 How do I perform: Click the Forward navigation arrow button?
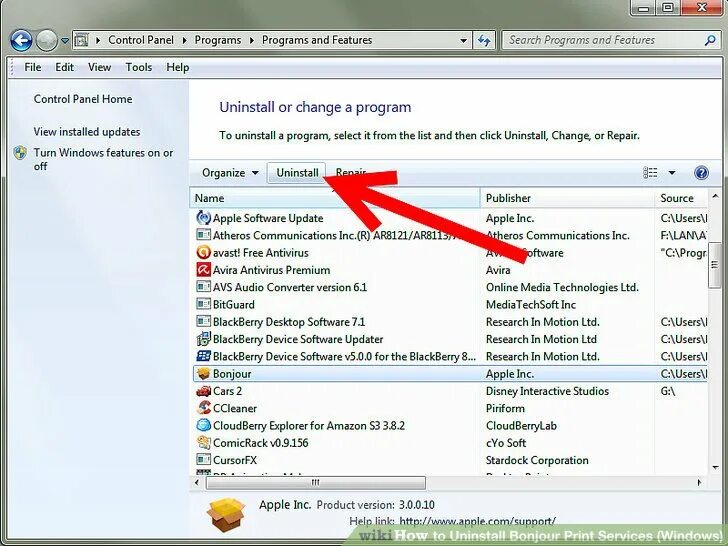[46, 41]
